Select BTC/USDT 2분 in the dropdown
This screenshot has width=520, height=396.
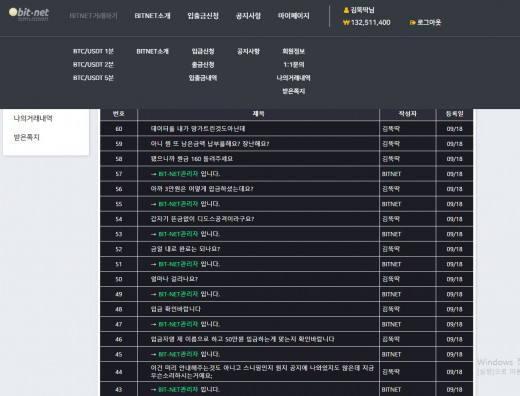(93, 65)
